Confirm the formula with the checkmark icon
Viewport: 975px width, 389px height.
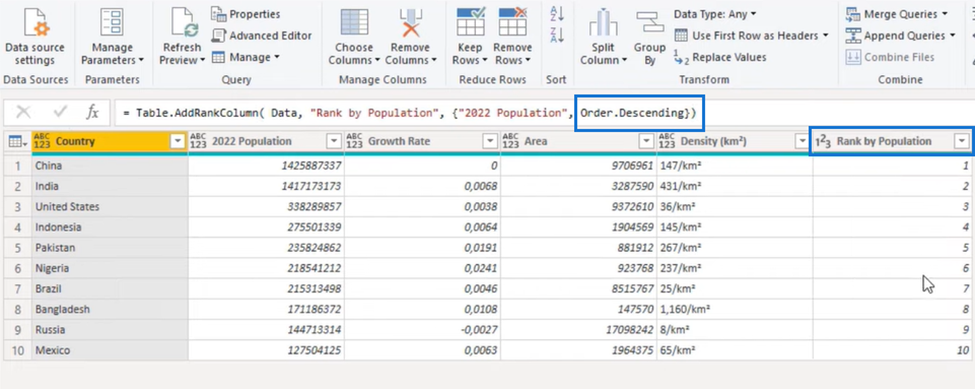(60, 112)
